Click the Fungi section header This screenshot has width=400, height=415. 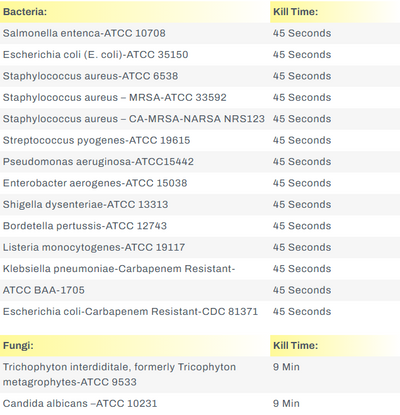(x=18, y=346)
